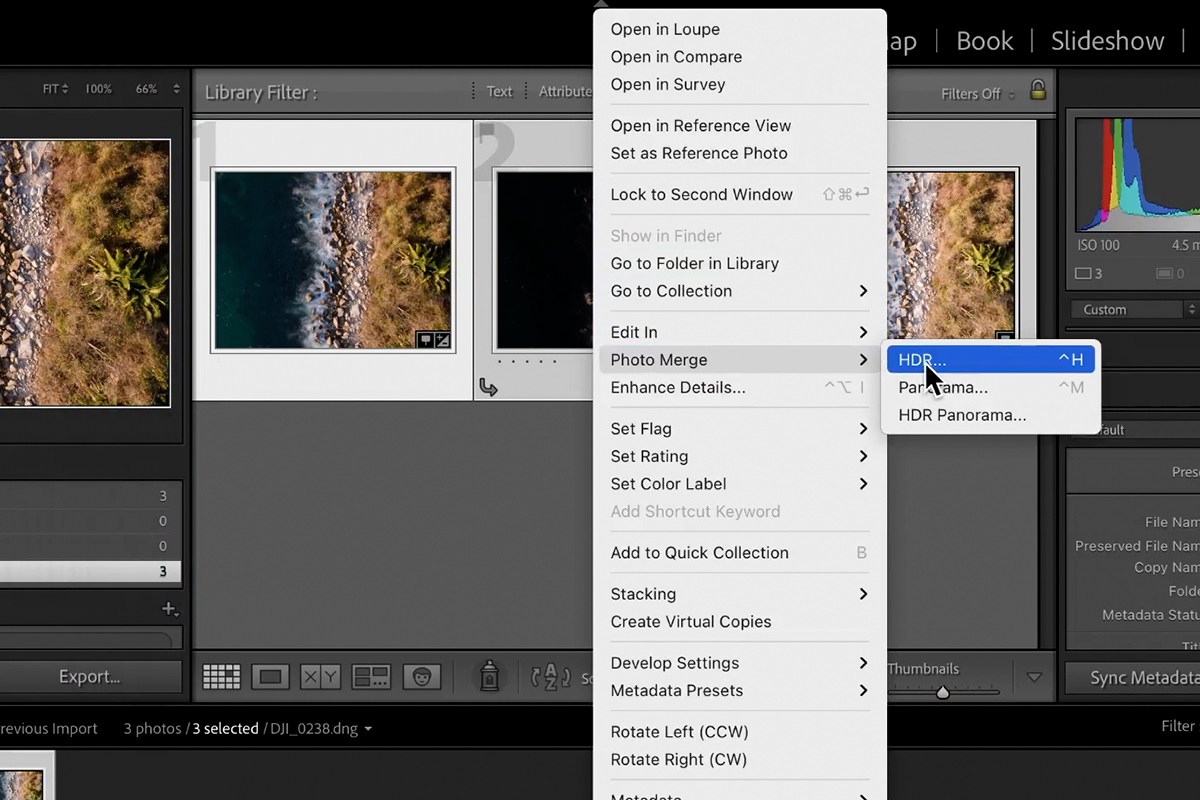Select Create Virtual Copies
Image resolution: width=1200 pixels, height=800 pixels.
[740, 622]
